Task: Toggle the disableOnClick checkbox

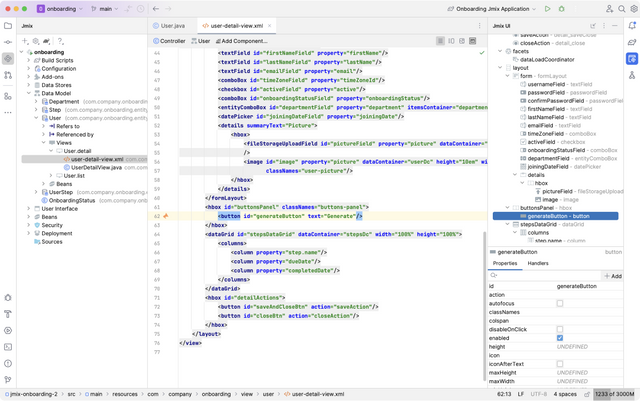Action: 559,329
